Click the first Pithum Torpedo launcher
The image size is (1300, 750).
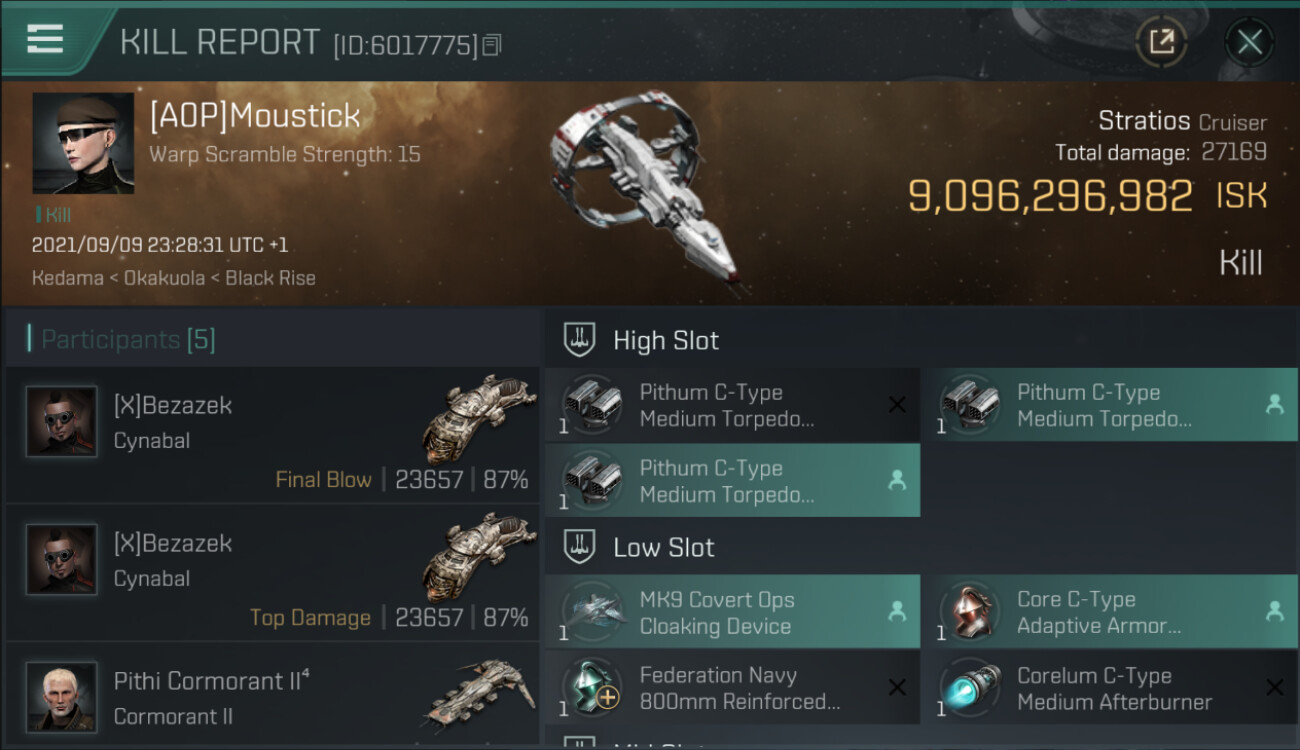tap(732, 405)
